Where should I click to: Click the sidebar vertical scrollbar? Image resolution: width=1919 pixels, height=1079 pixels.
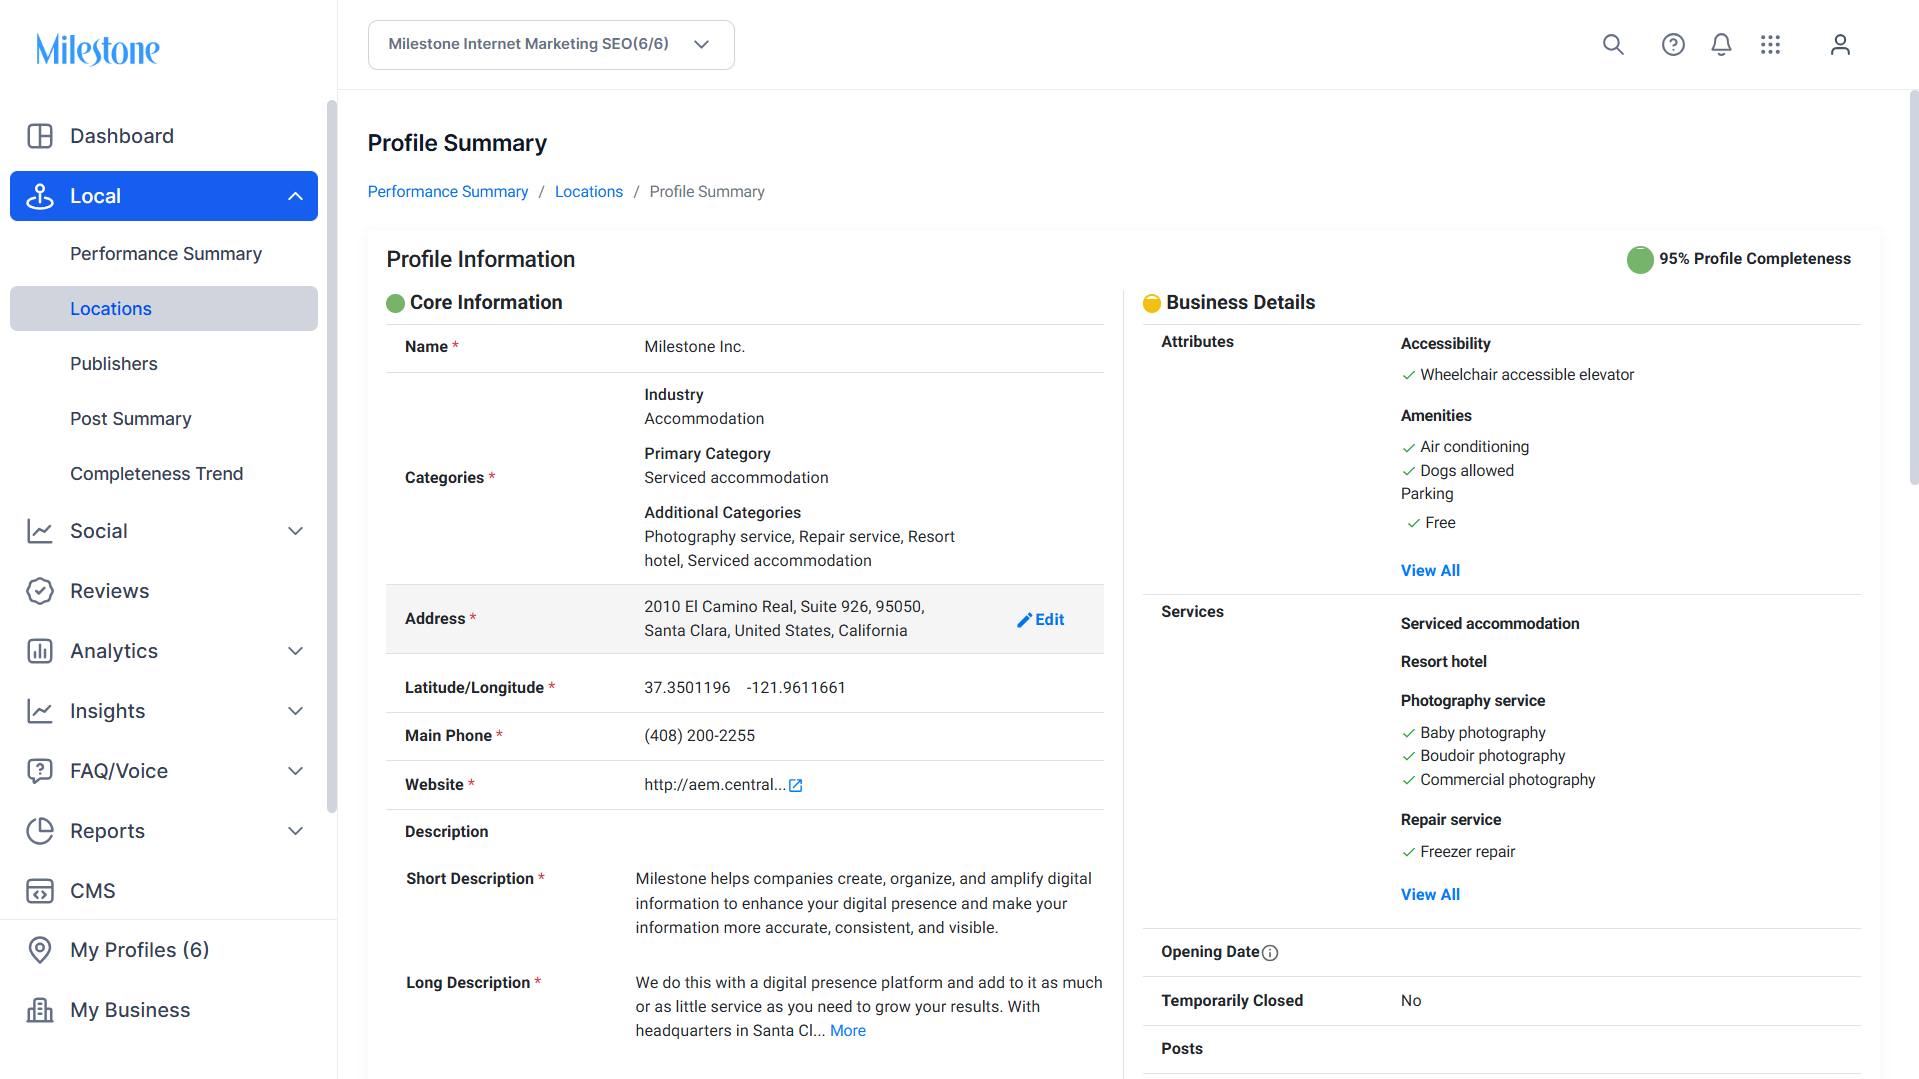click(332, 456)
